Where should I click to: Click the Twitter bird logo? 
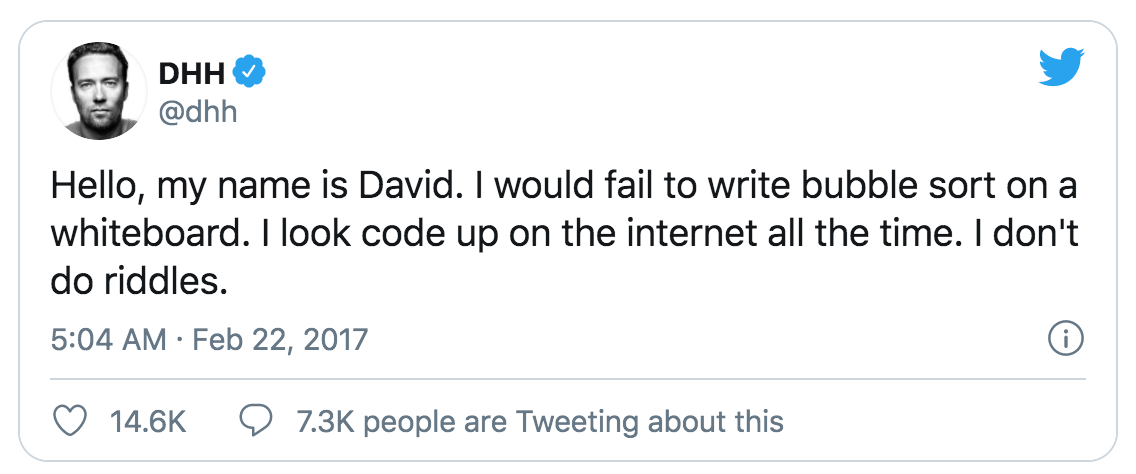click(1062, 68)
